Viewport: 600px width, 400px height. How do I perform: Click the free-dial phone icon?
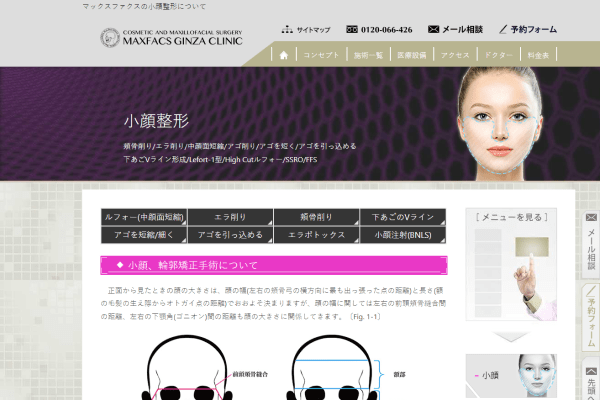[352, 29]
